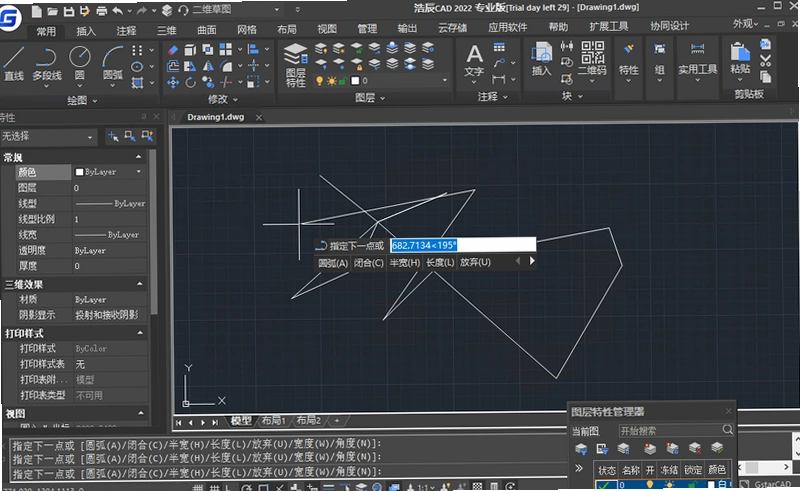Switch to the 布局1 layout tab
Screen dimensions: 800x491
pyautogui.click(x=273, y=421)
